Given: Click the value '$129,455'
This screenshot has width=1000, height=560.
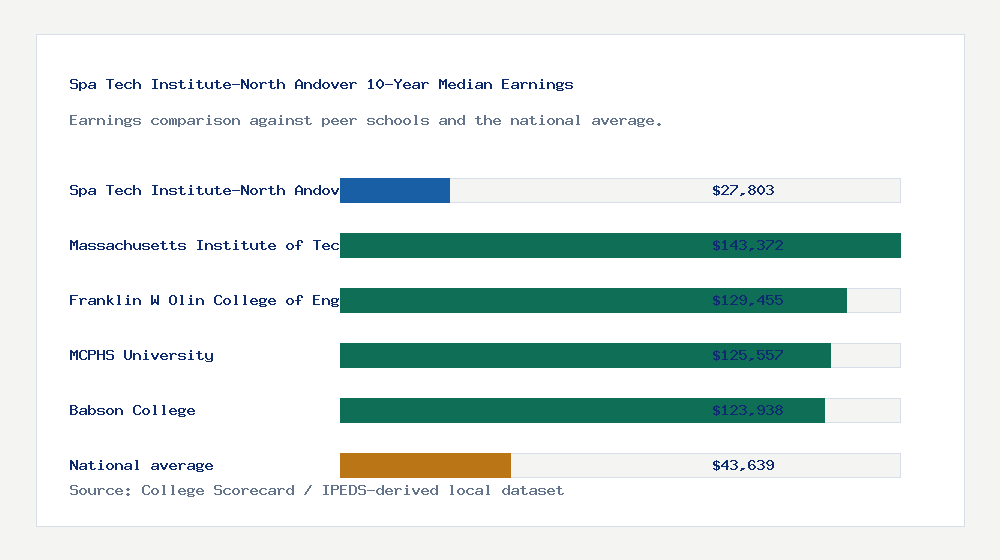Looking at the screenshot, I should (747, 300).
